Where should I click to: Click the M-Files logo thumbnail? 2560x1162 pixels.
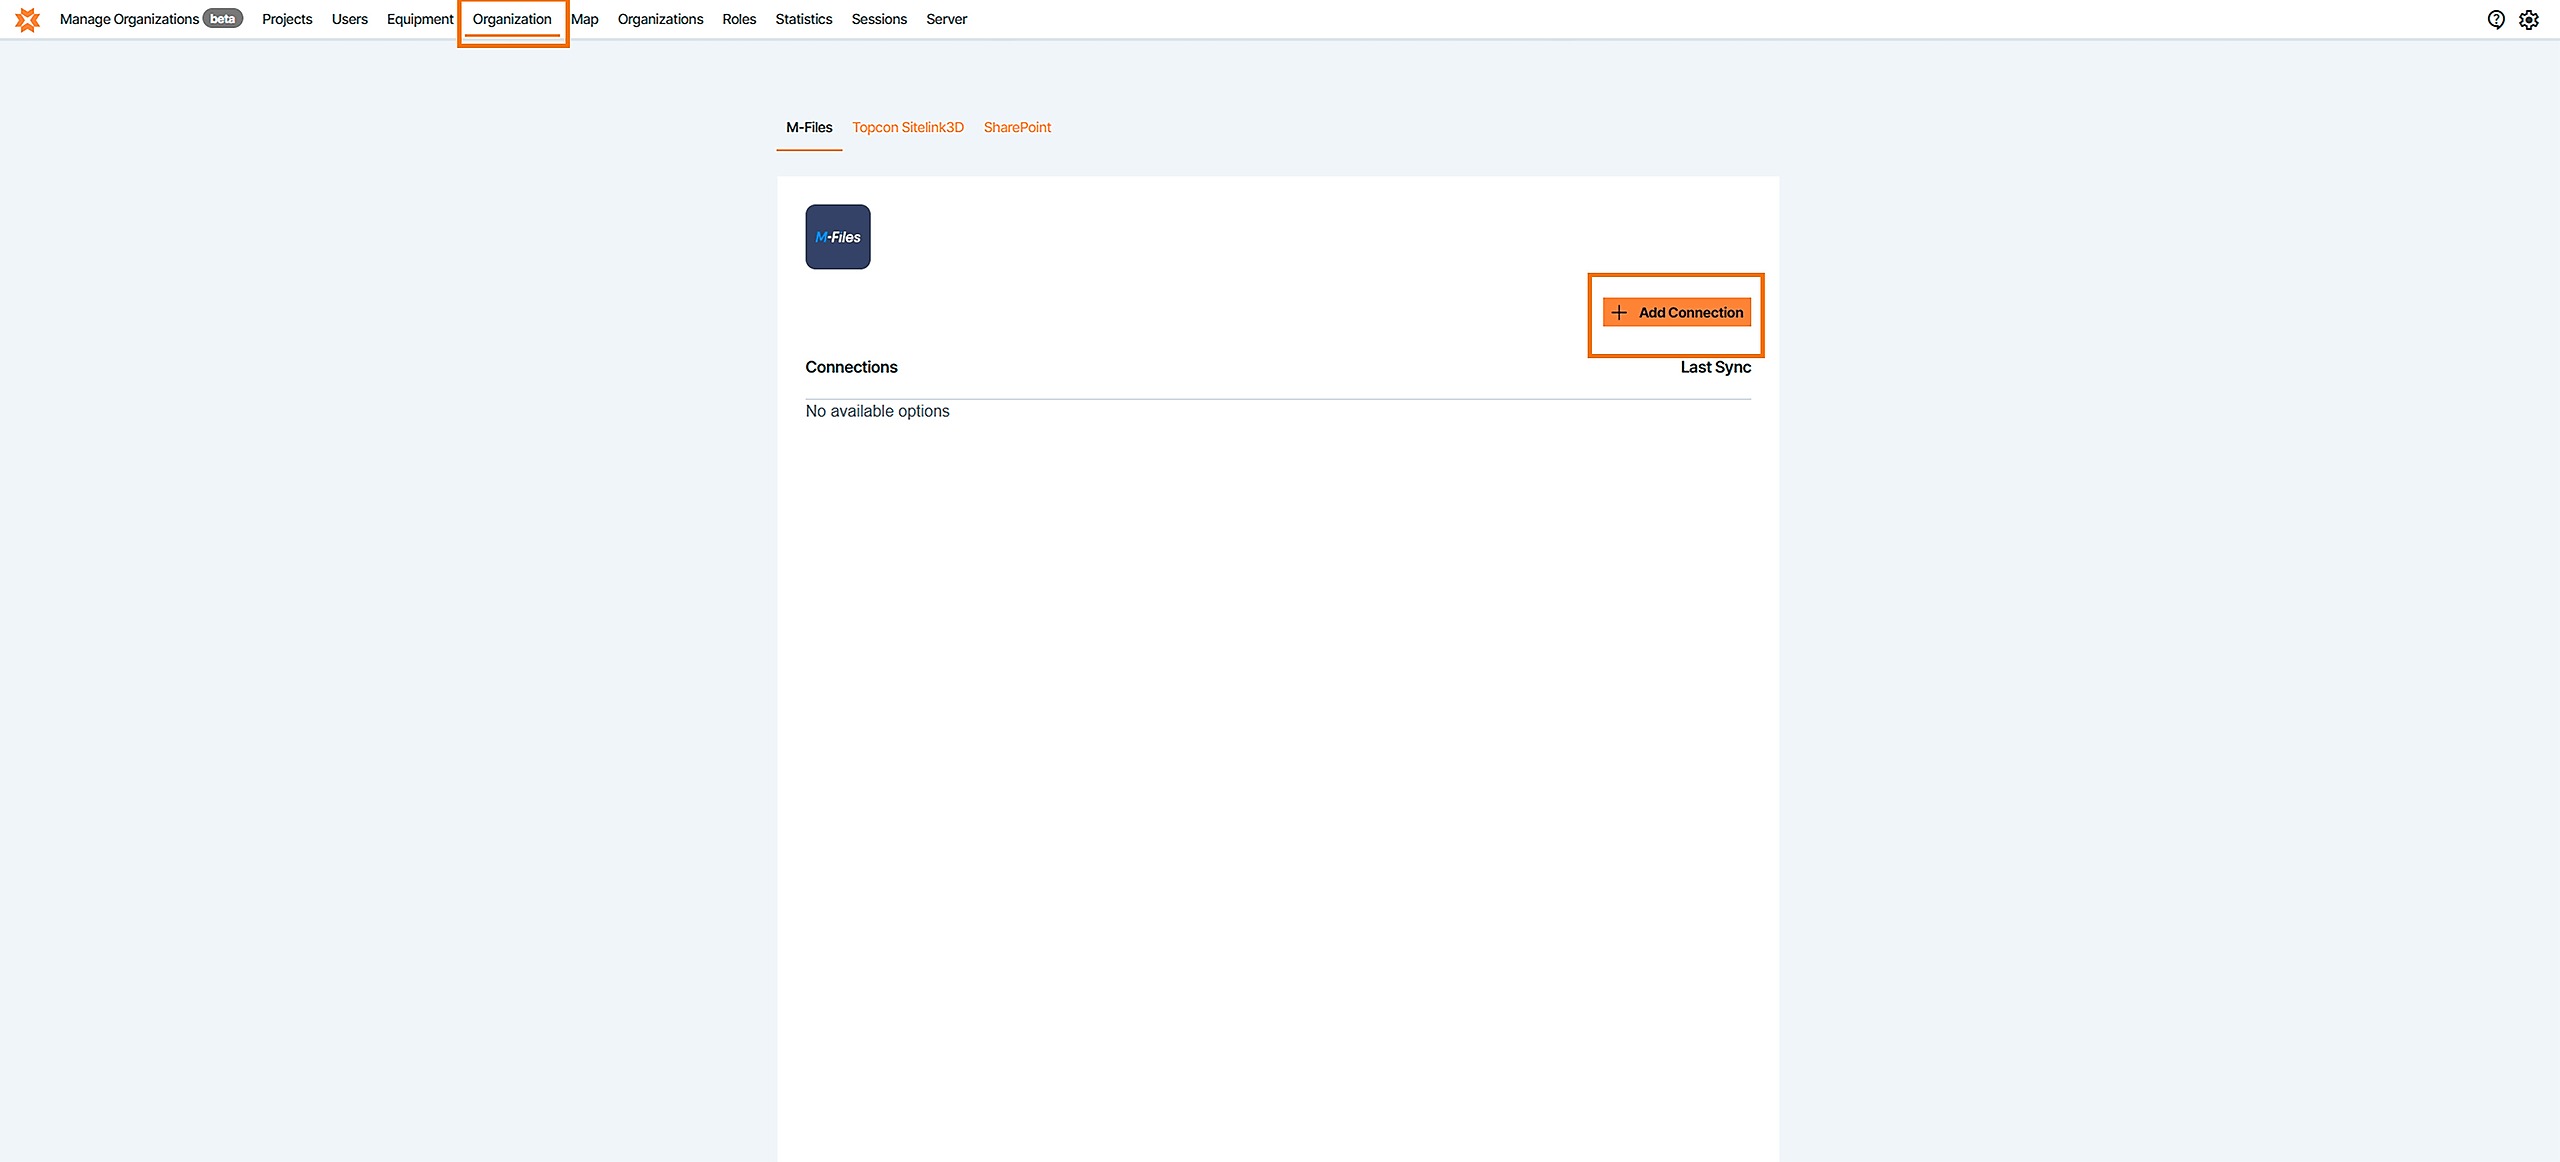pyautogui.click(x=838, y=237)
